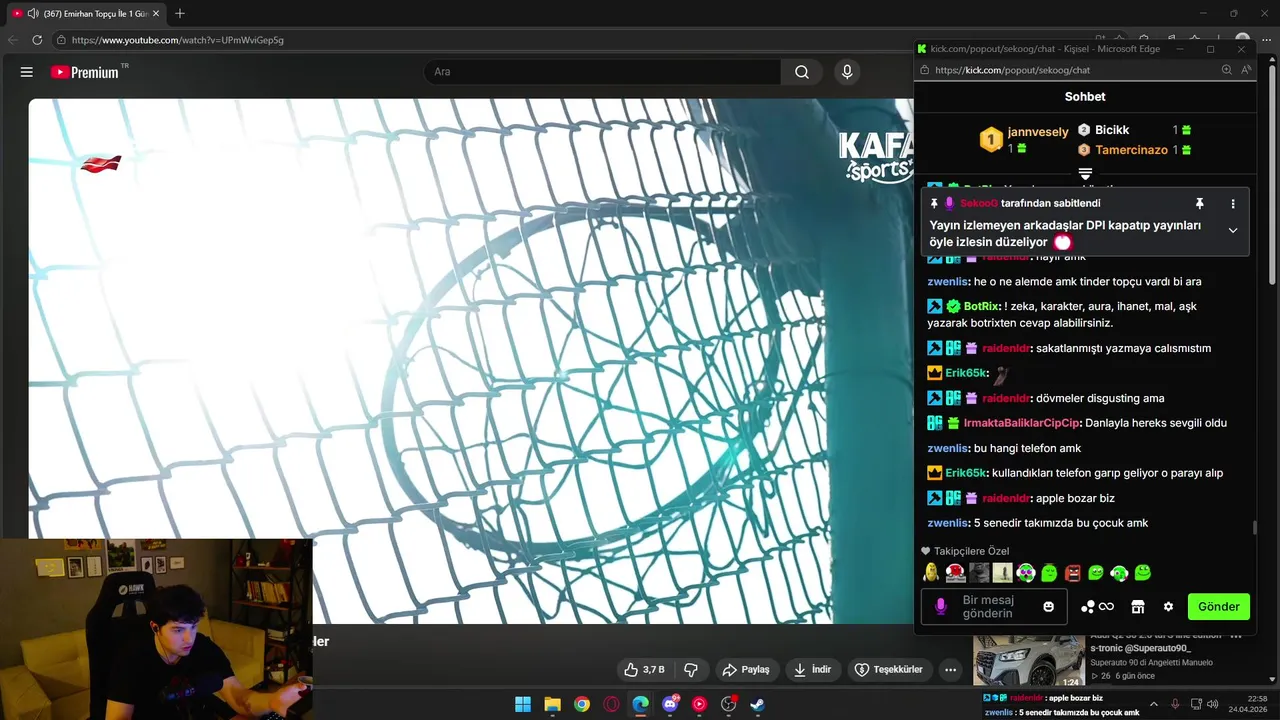Click the chat scrollbar
This screenshot has height=720, width=1280.
click(1254, 529)
